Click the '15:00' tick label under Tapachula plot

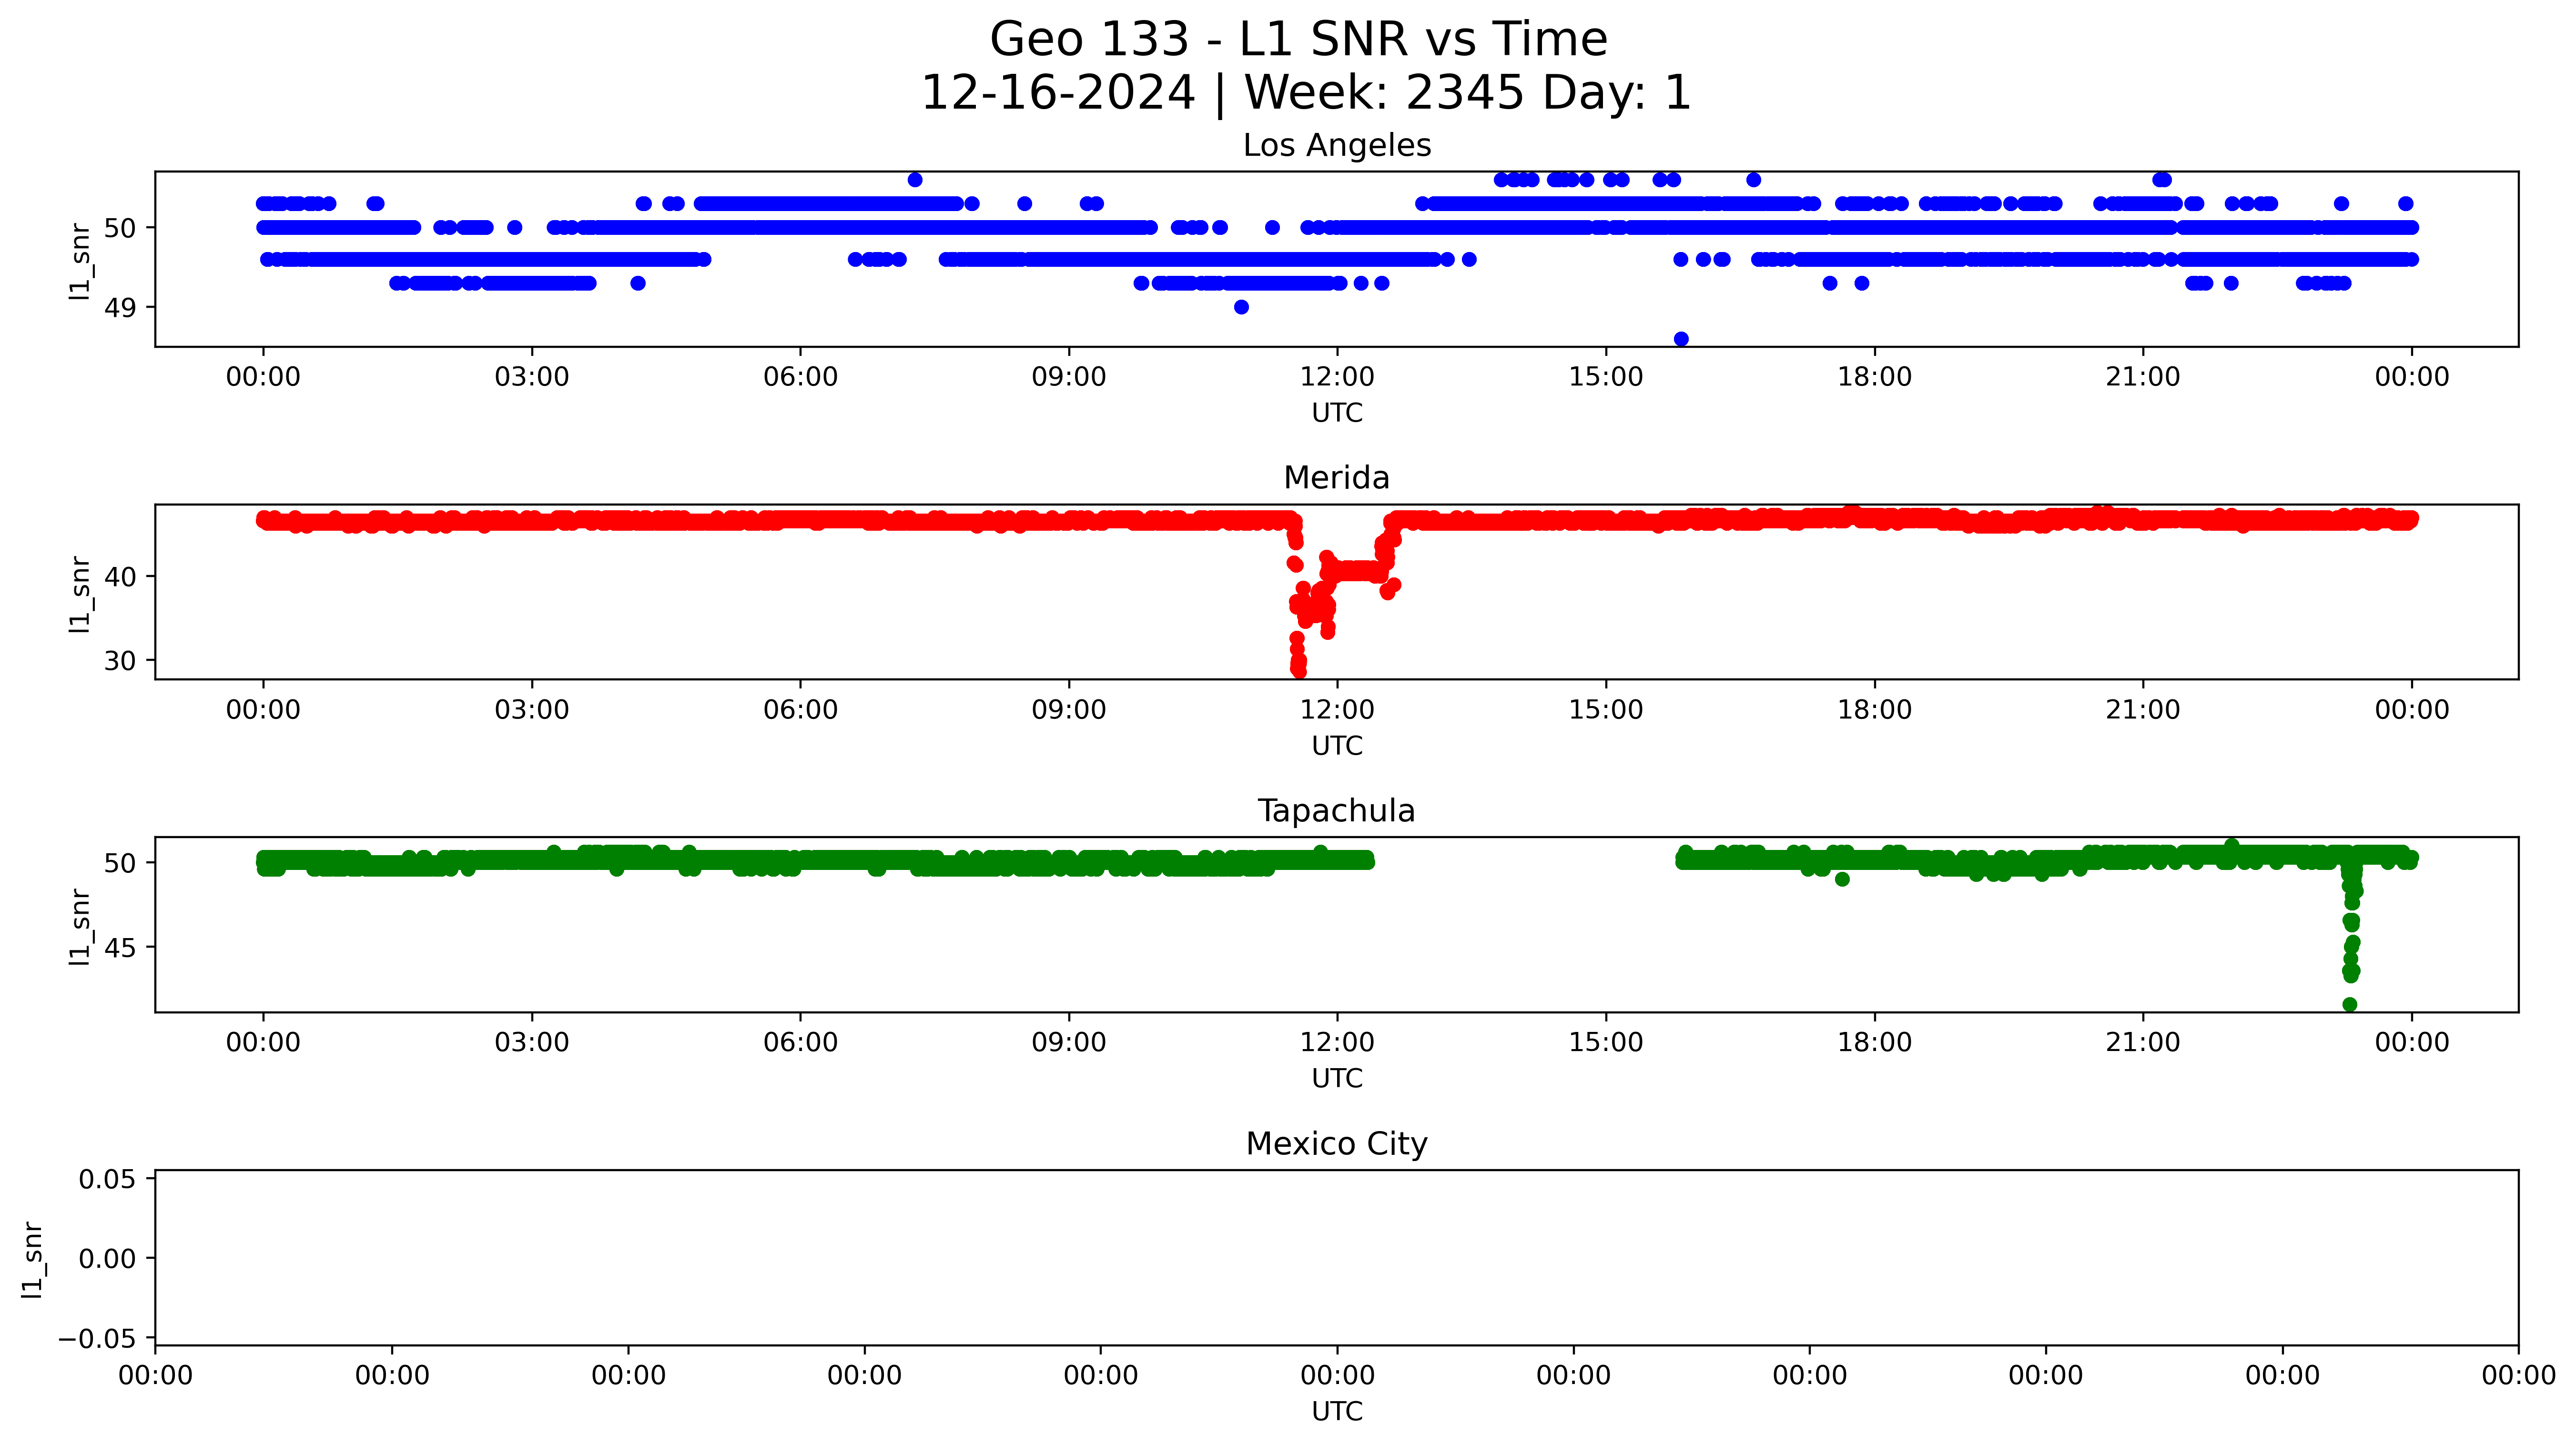pyautogui.click(x=1605, y=1042)
